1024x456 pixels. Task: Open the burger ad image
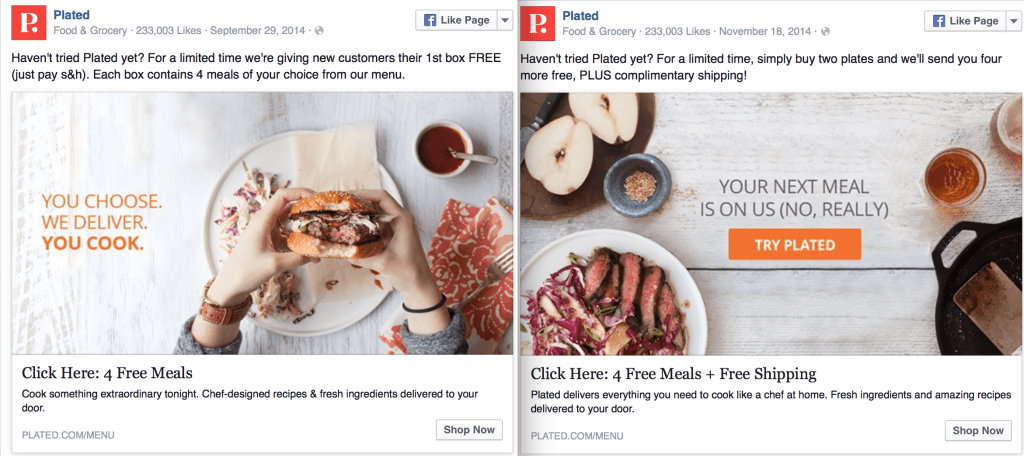click(262, 223)
